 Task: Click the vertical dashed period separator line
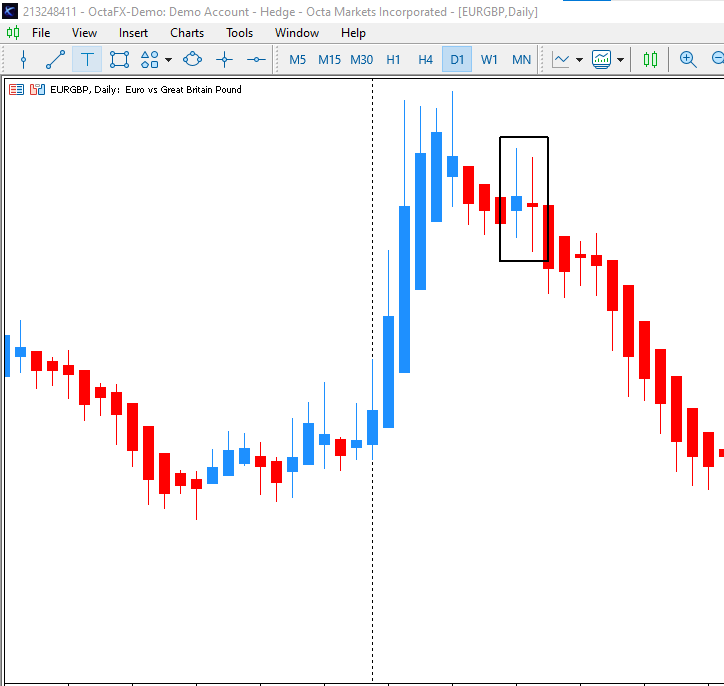[x=373, y=379]
